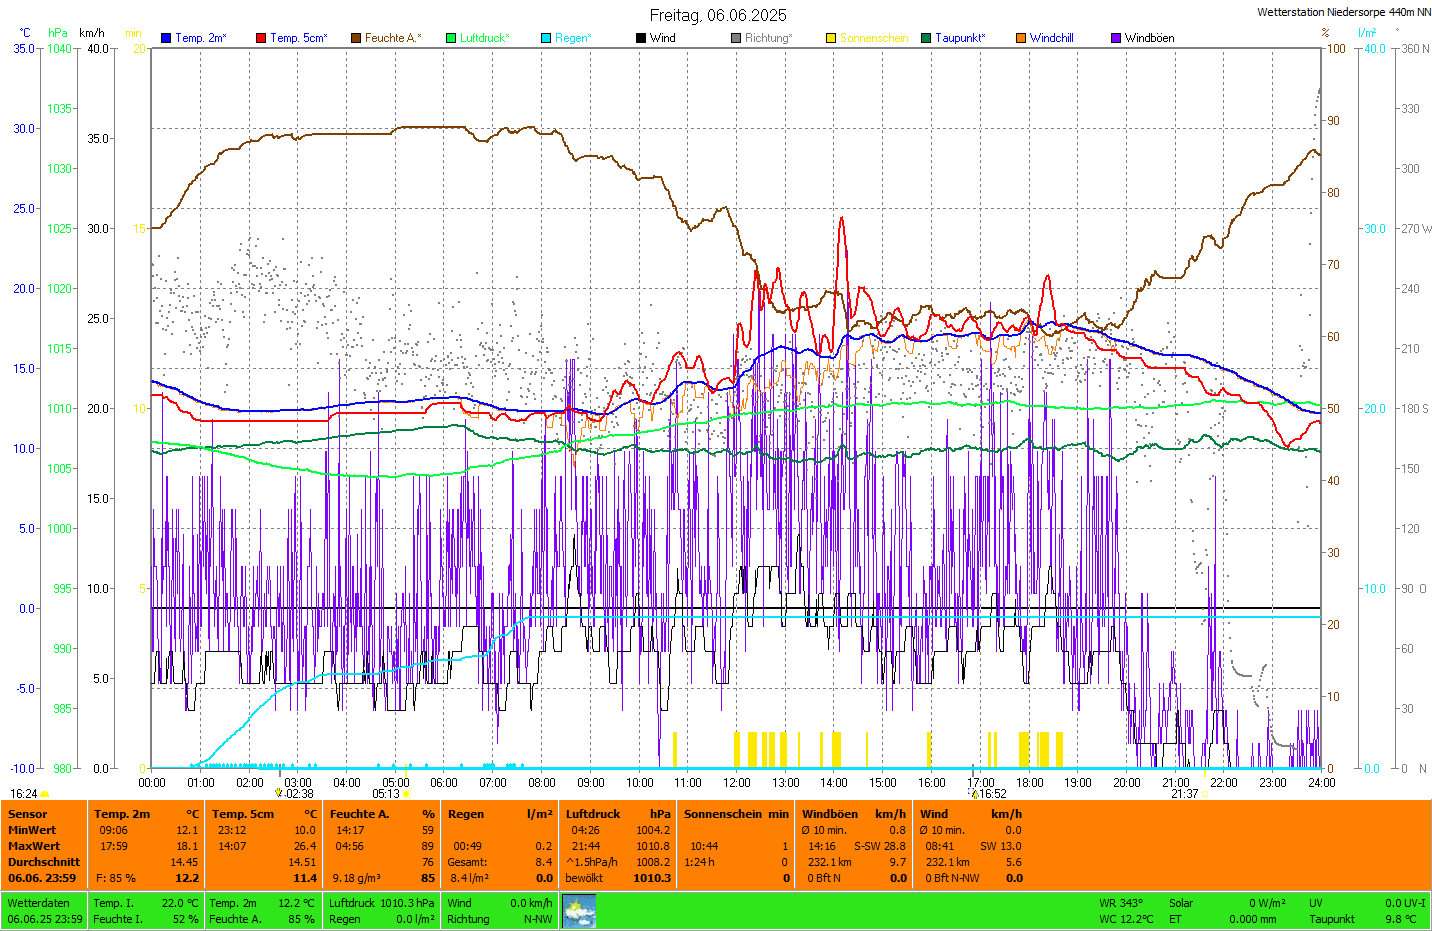Viewport: 1432px width, 931px height.
Task: Click the cloudy weather condition icon
Action: [579, 911]
